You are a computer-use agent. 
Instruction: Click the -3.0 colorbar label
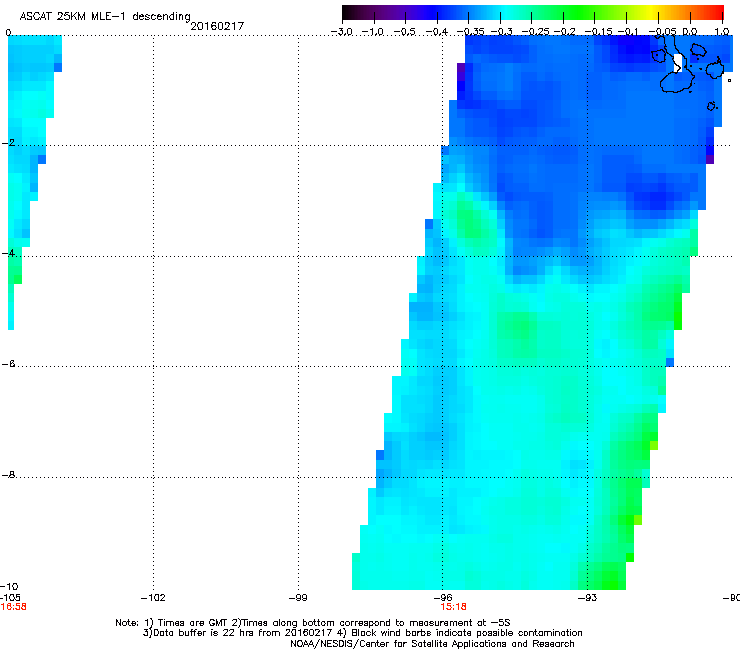tap(342, 32)
